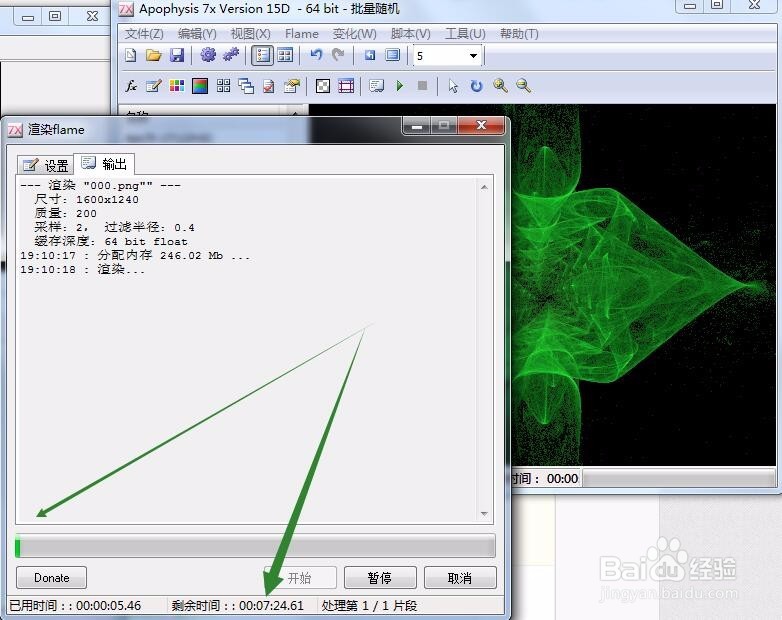
Task: Click the gray stop script icon
Action: click(422, 86)
